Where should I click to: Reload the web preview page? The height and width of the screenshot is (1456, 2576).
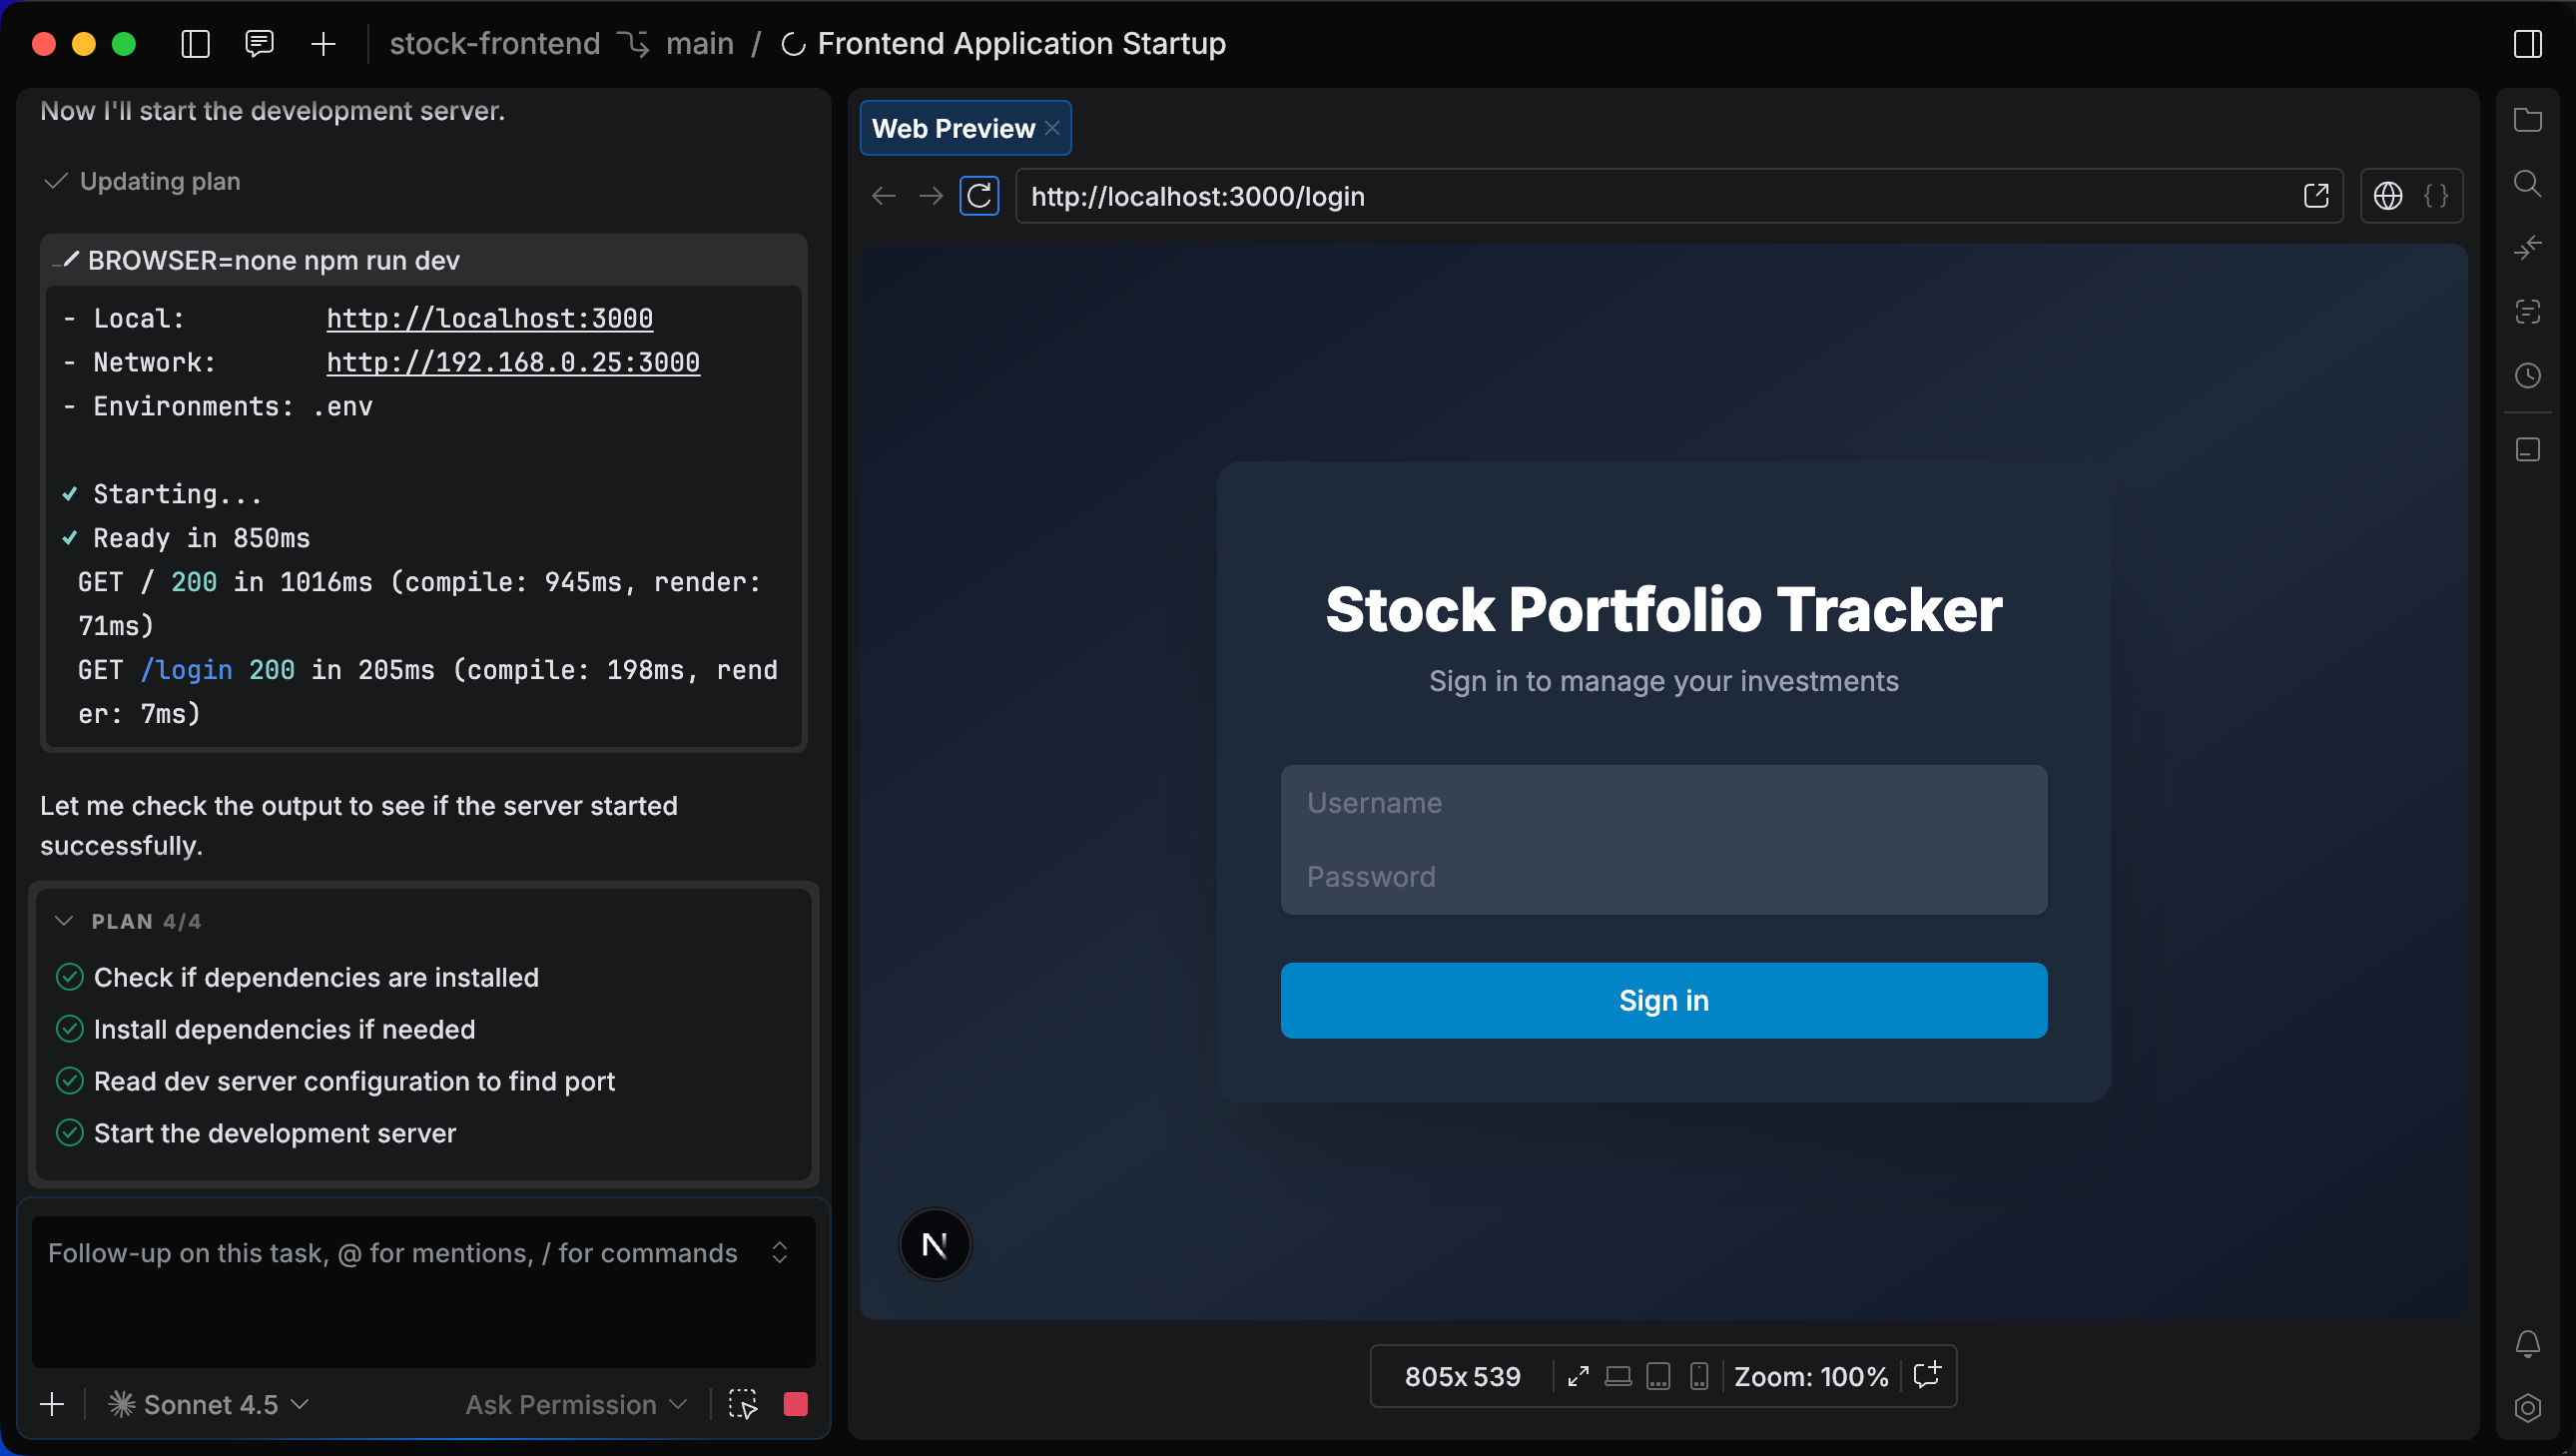point(979,196)
